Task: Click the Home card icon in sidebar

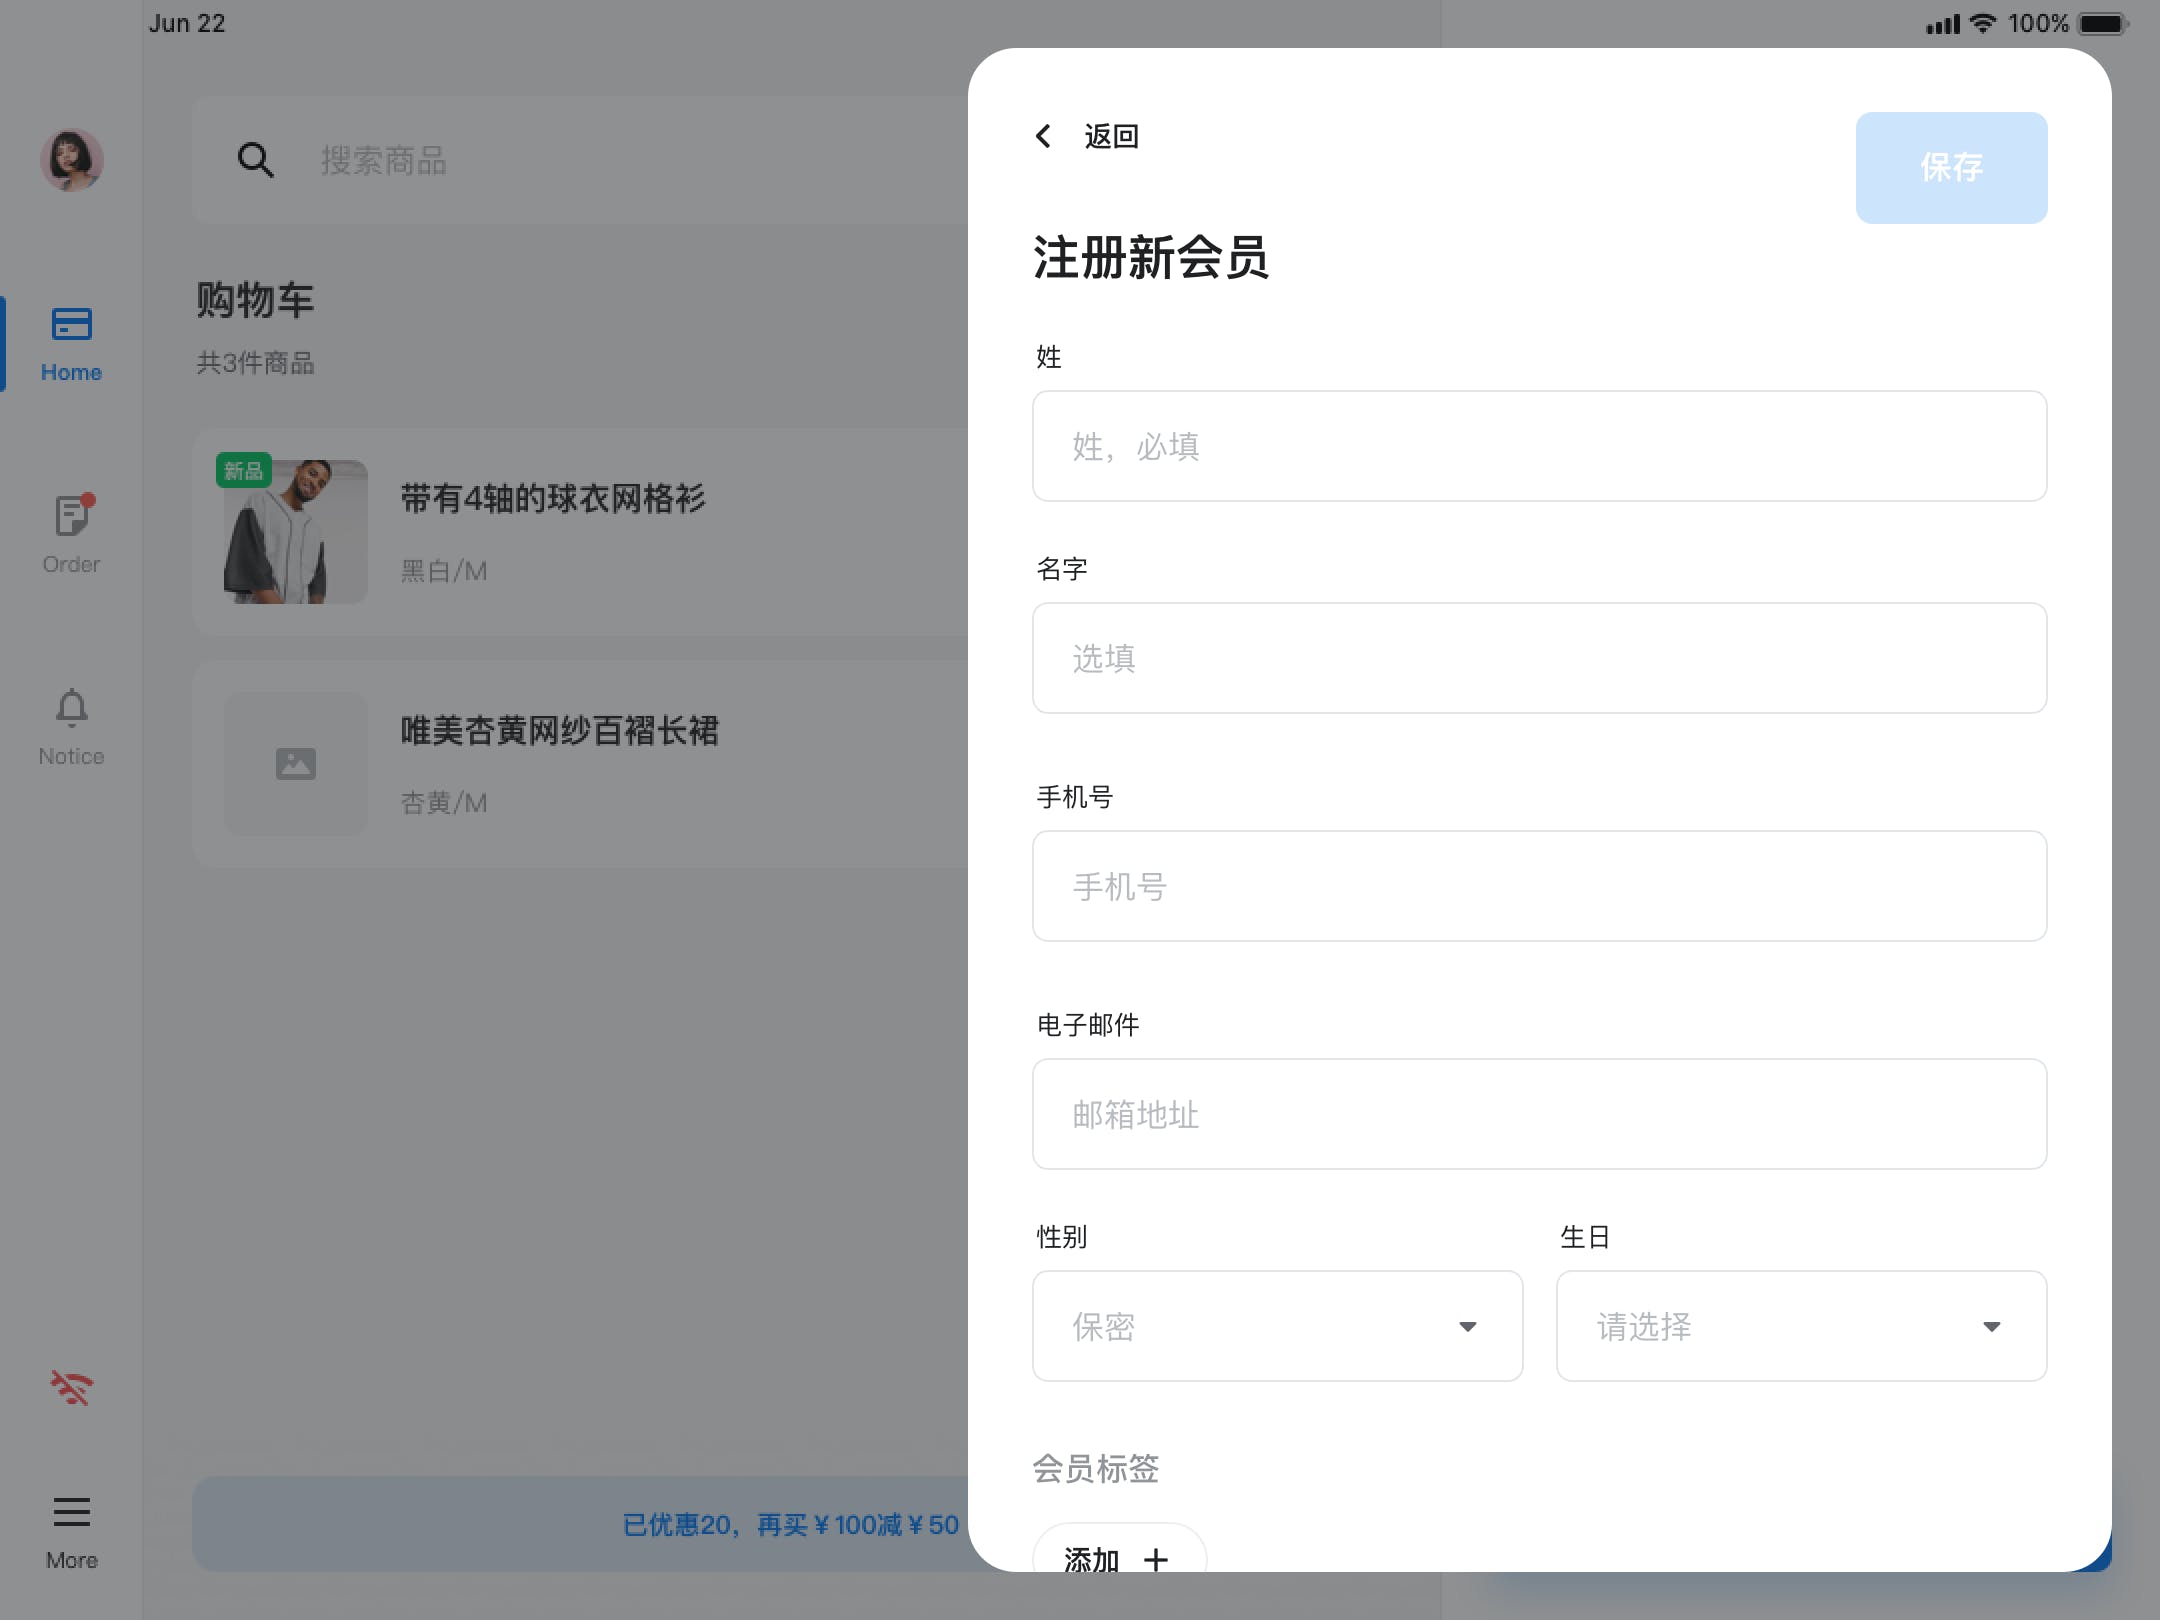Action: pyautogui.click(x=71, y=324)
